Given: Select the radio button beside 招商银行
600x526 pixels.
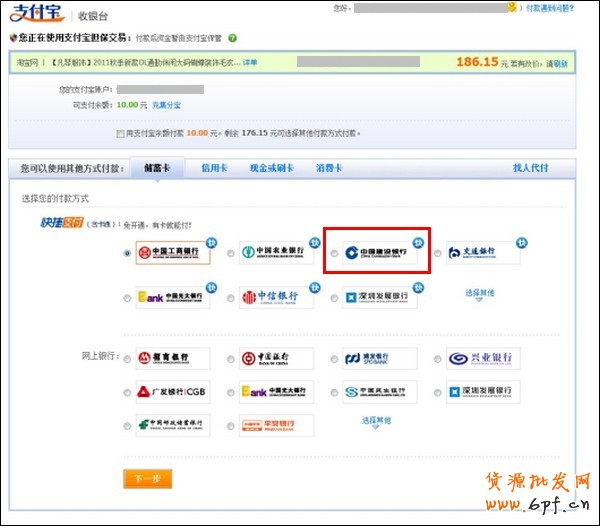Looking at the screenshot, I should (x=126, y=360).
